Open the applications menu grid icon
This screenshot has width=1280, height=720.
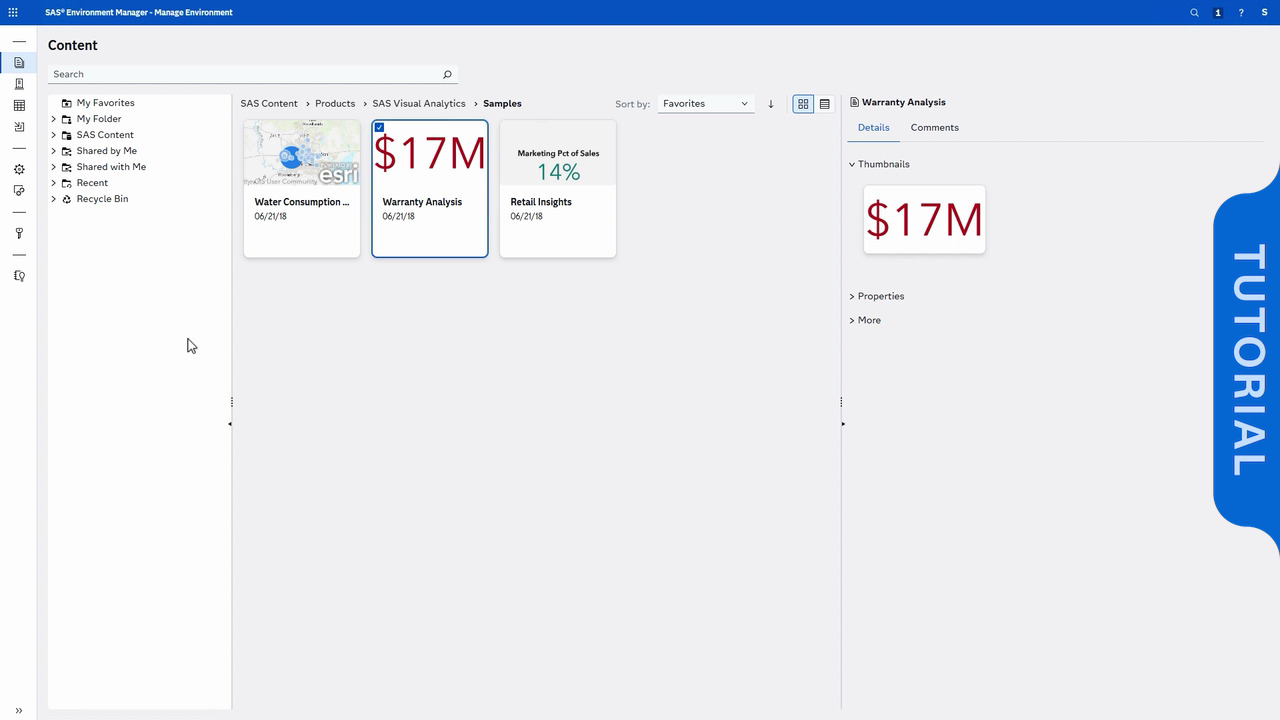click(13, 13)
